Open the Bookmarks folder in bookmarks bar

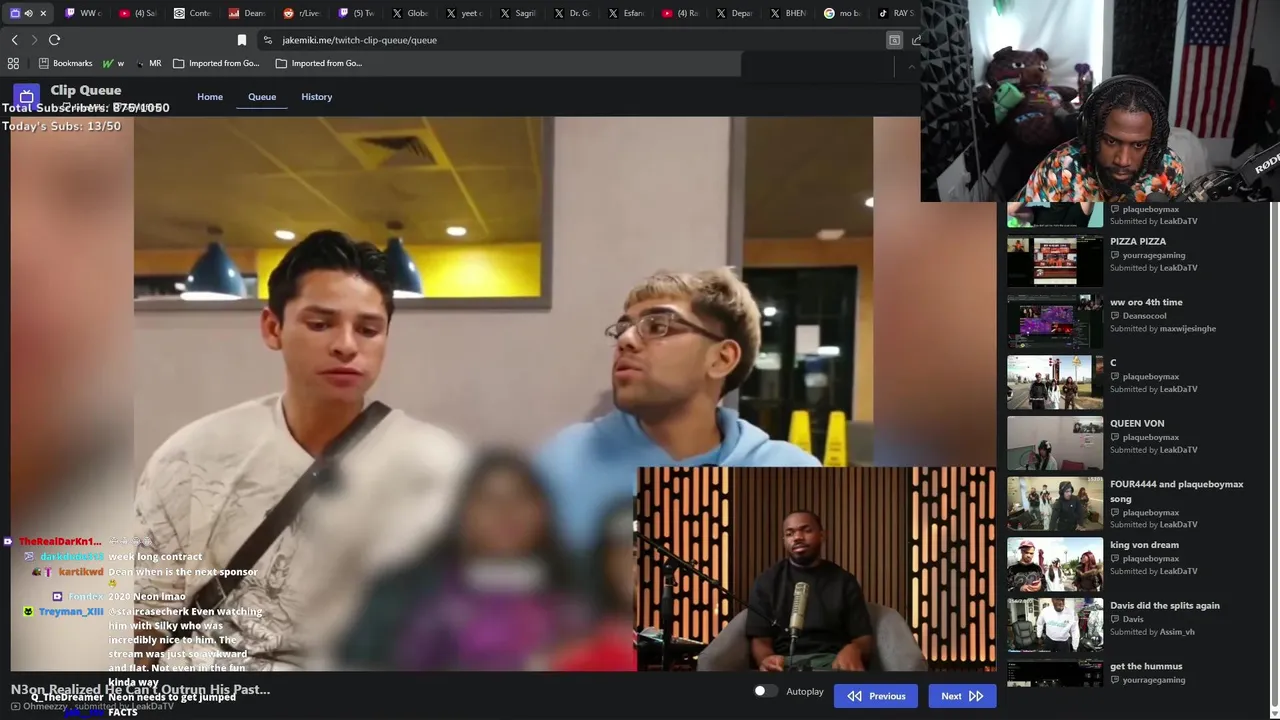click(65, 63)
